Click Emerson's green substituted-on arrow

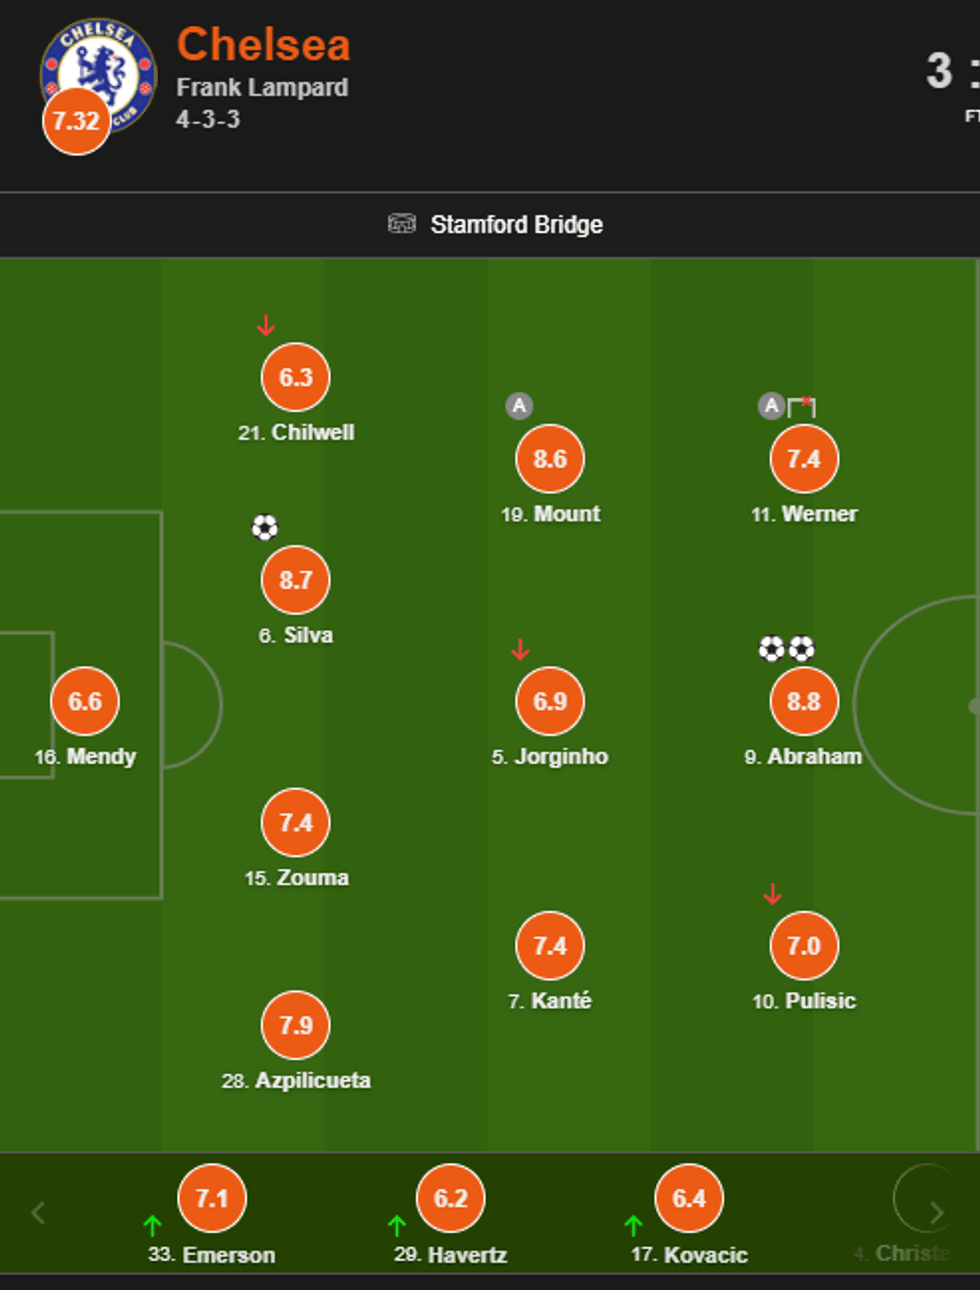pyautogui.click(x=152, y=1225)
